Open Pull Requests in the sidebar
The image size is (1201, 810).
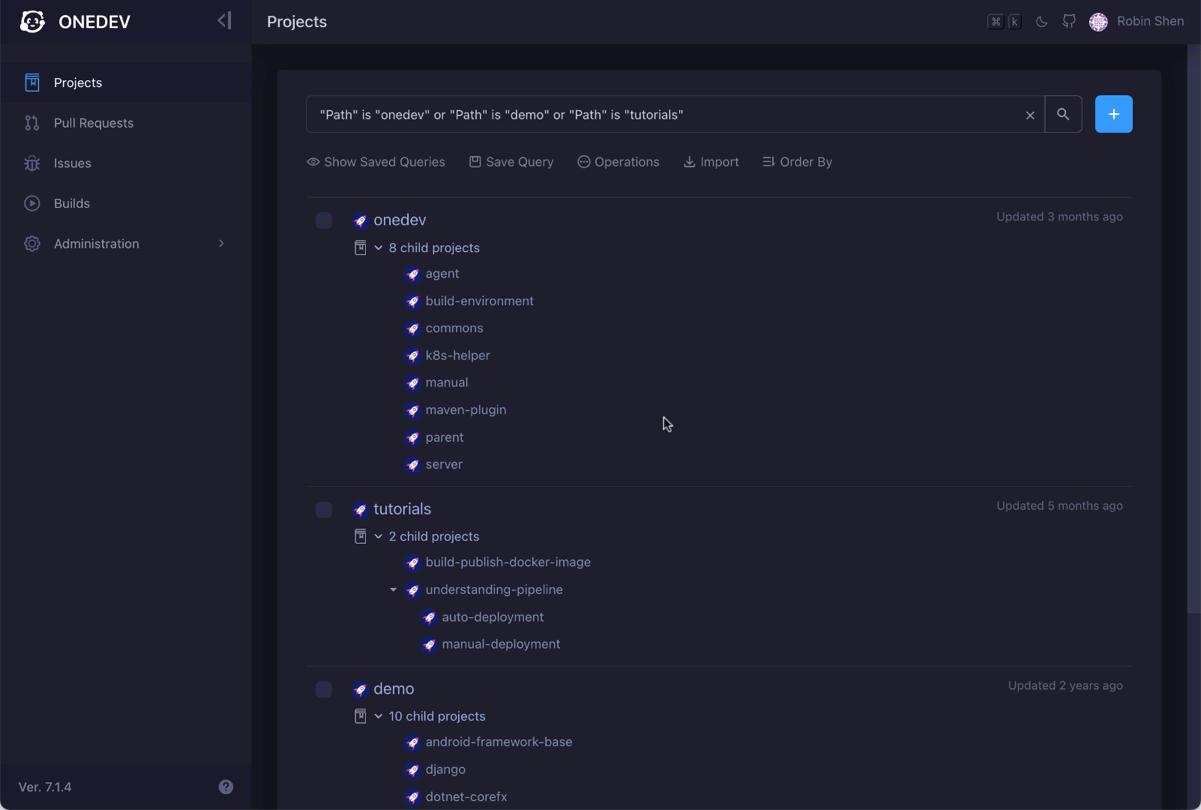click(126, 123)
